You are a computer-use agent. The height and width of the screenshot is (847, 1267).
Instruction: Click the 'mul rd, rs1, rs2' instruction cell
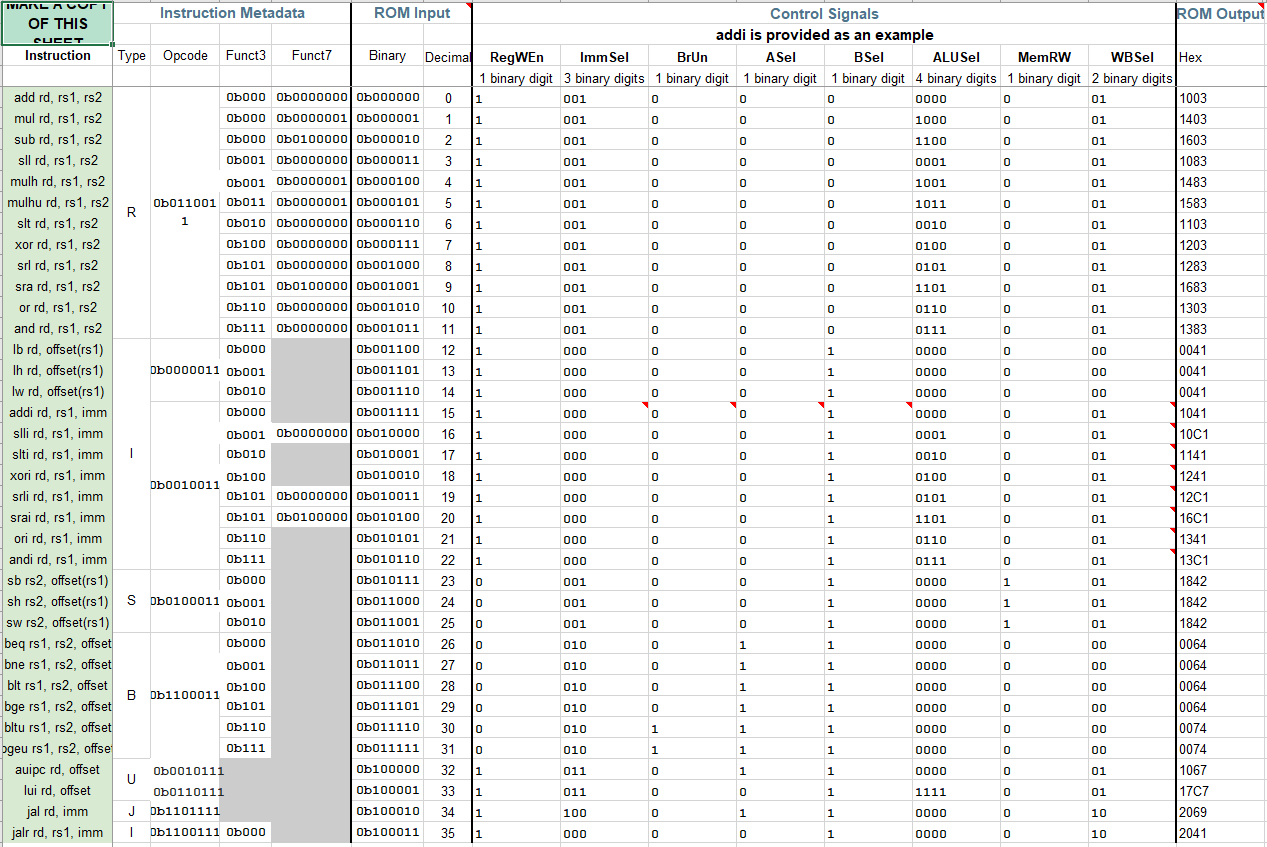coord(57,119)
